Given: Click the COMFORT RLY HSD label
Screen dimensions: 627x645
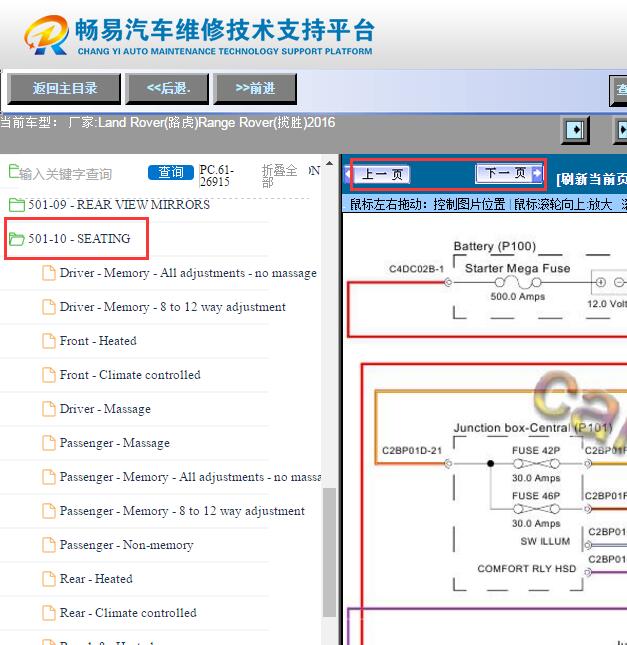Looking at the screenshot, I should (526, 568).
